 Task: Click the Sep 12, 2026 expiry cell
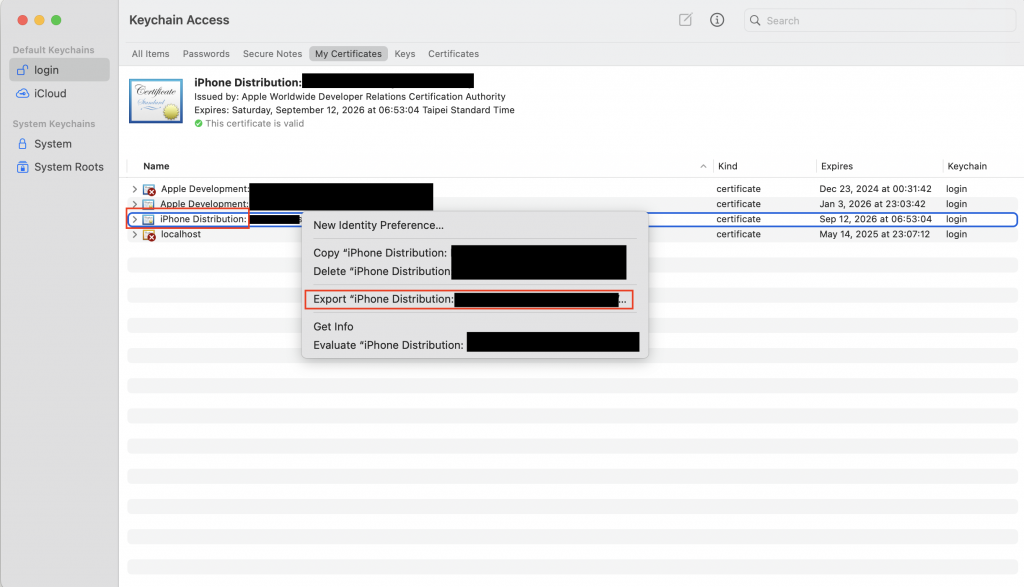875,219
